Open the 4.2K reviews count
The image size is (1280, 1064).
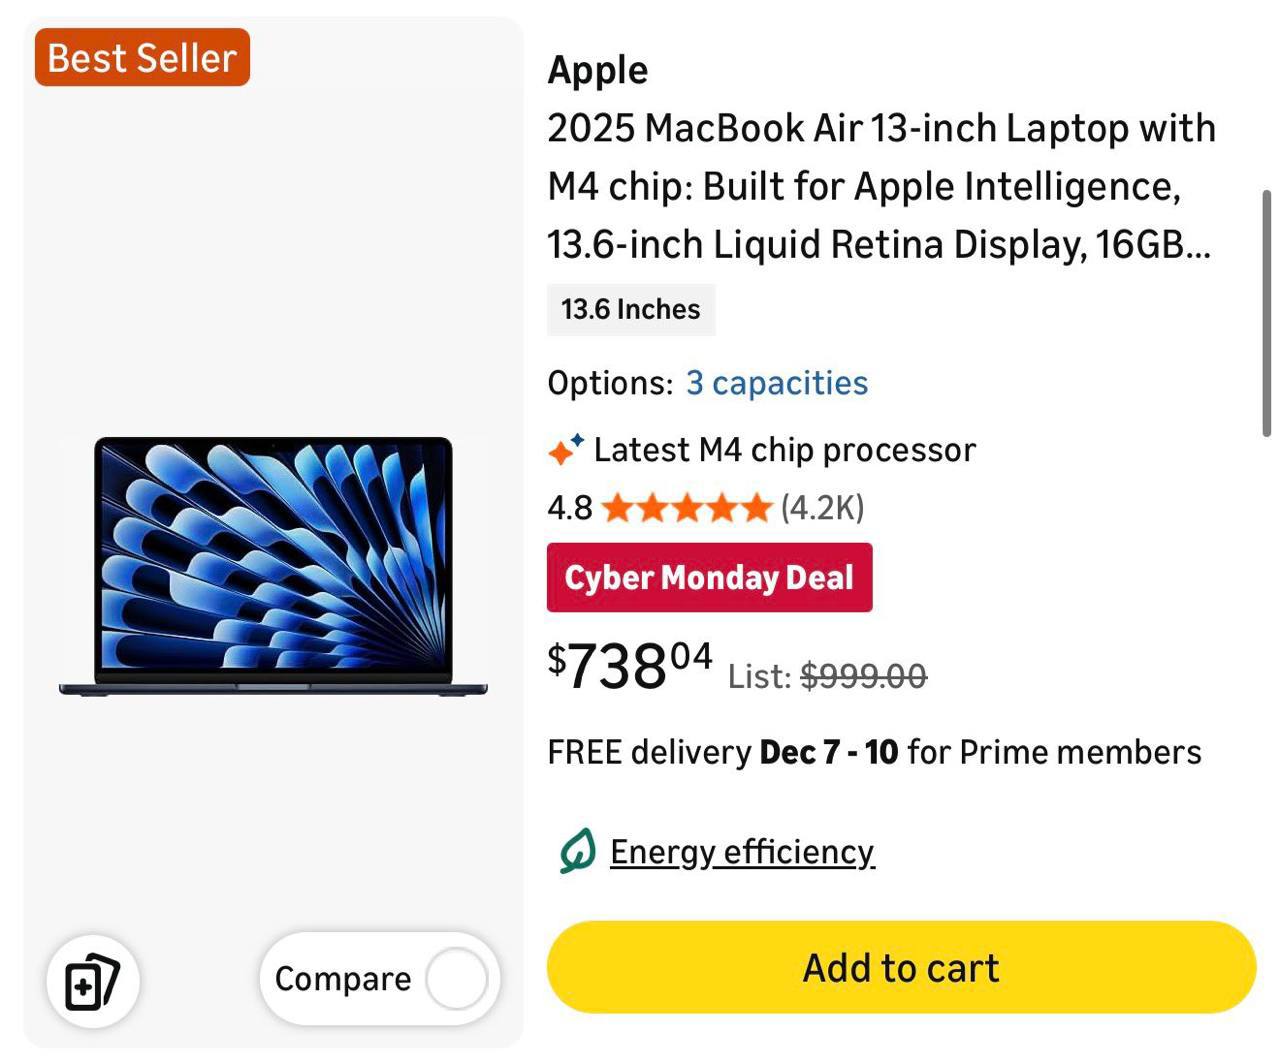click(x=822, y=508)
